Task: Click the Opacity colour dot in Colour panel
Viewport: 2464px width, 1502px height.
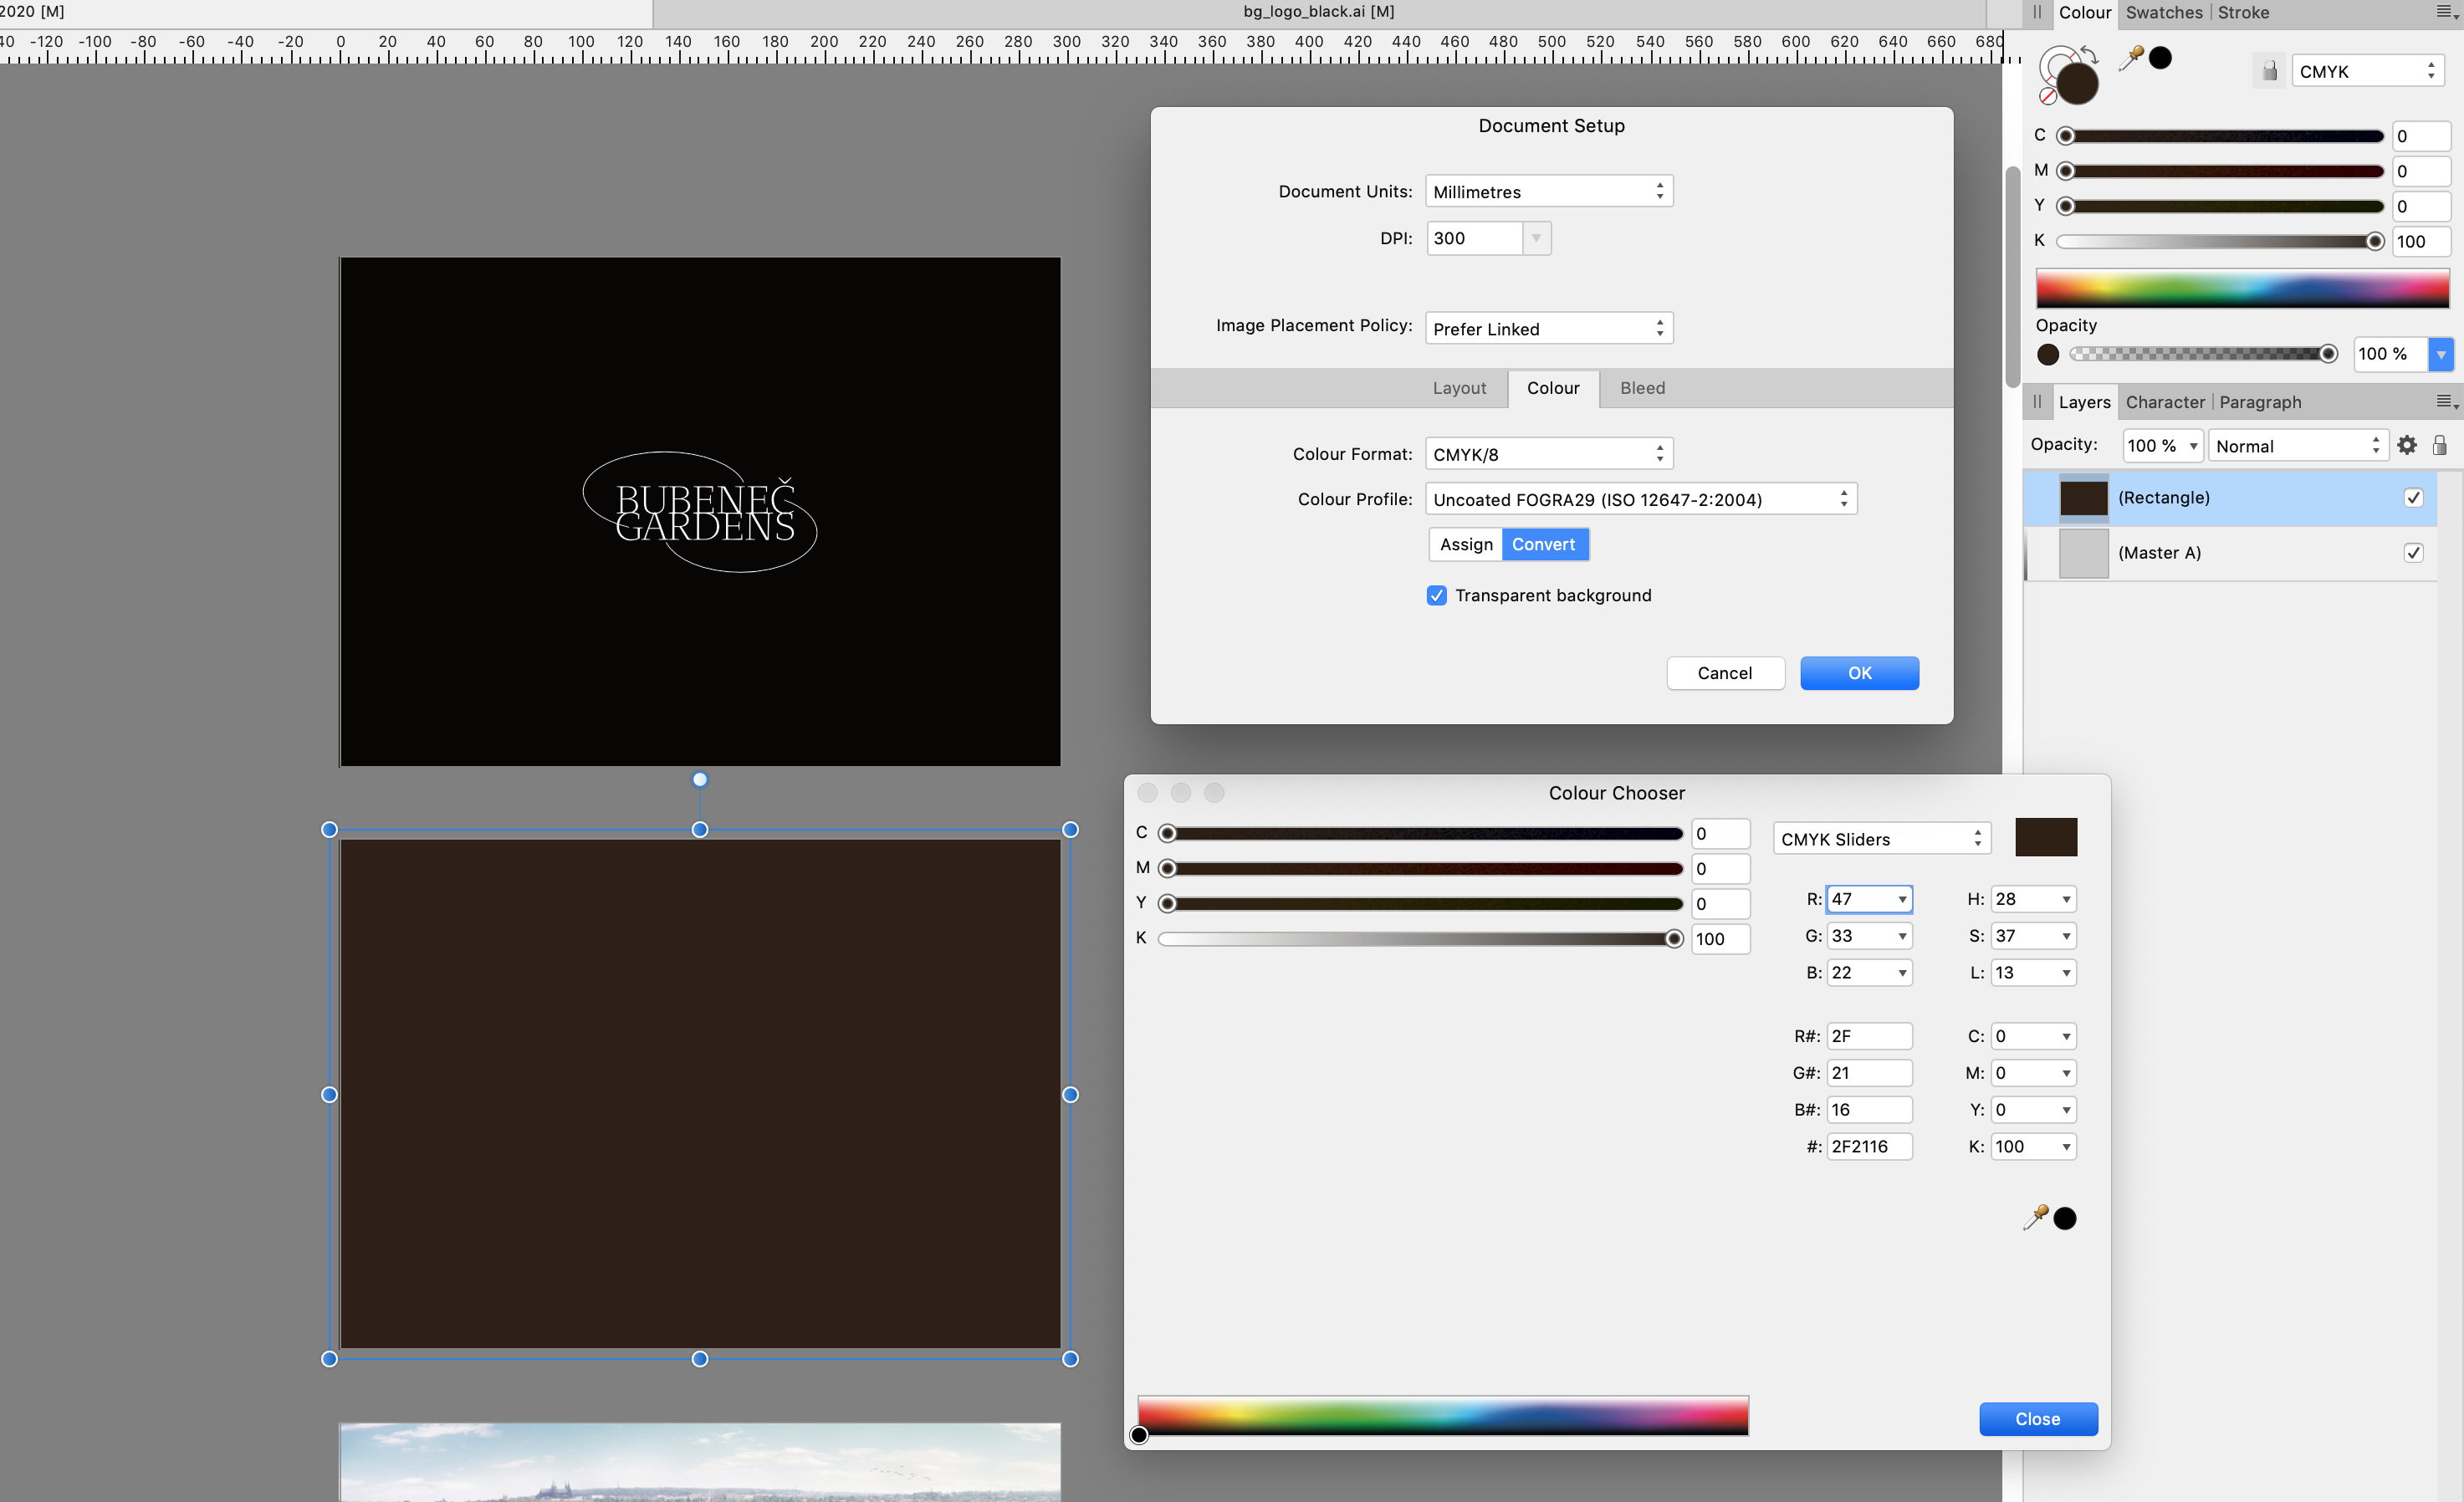Action: pos(2048,354)
